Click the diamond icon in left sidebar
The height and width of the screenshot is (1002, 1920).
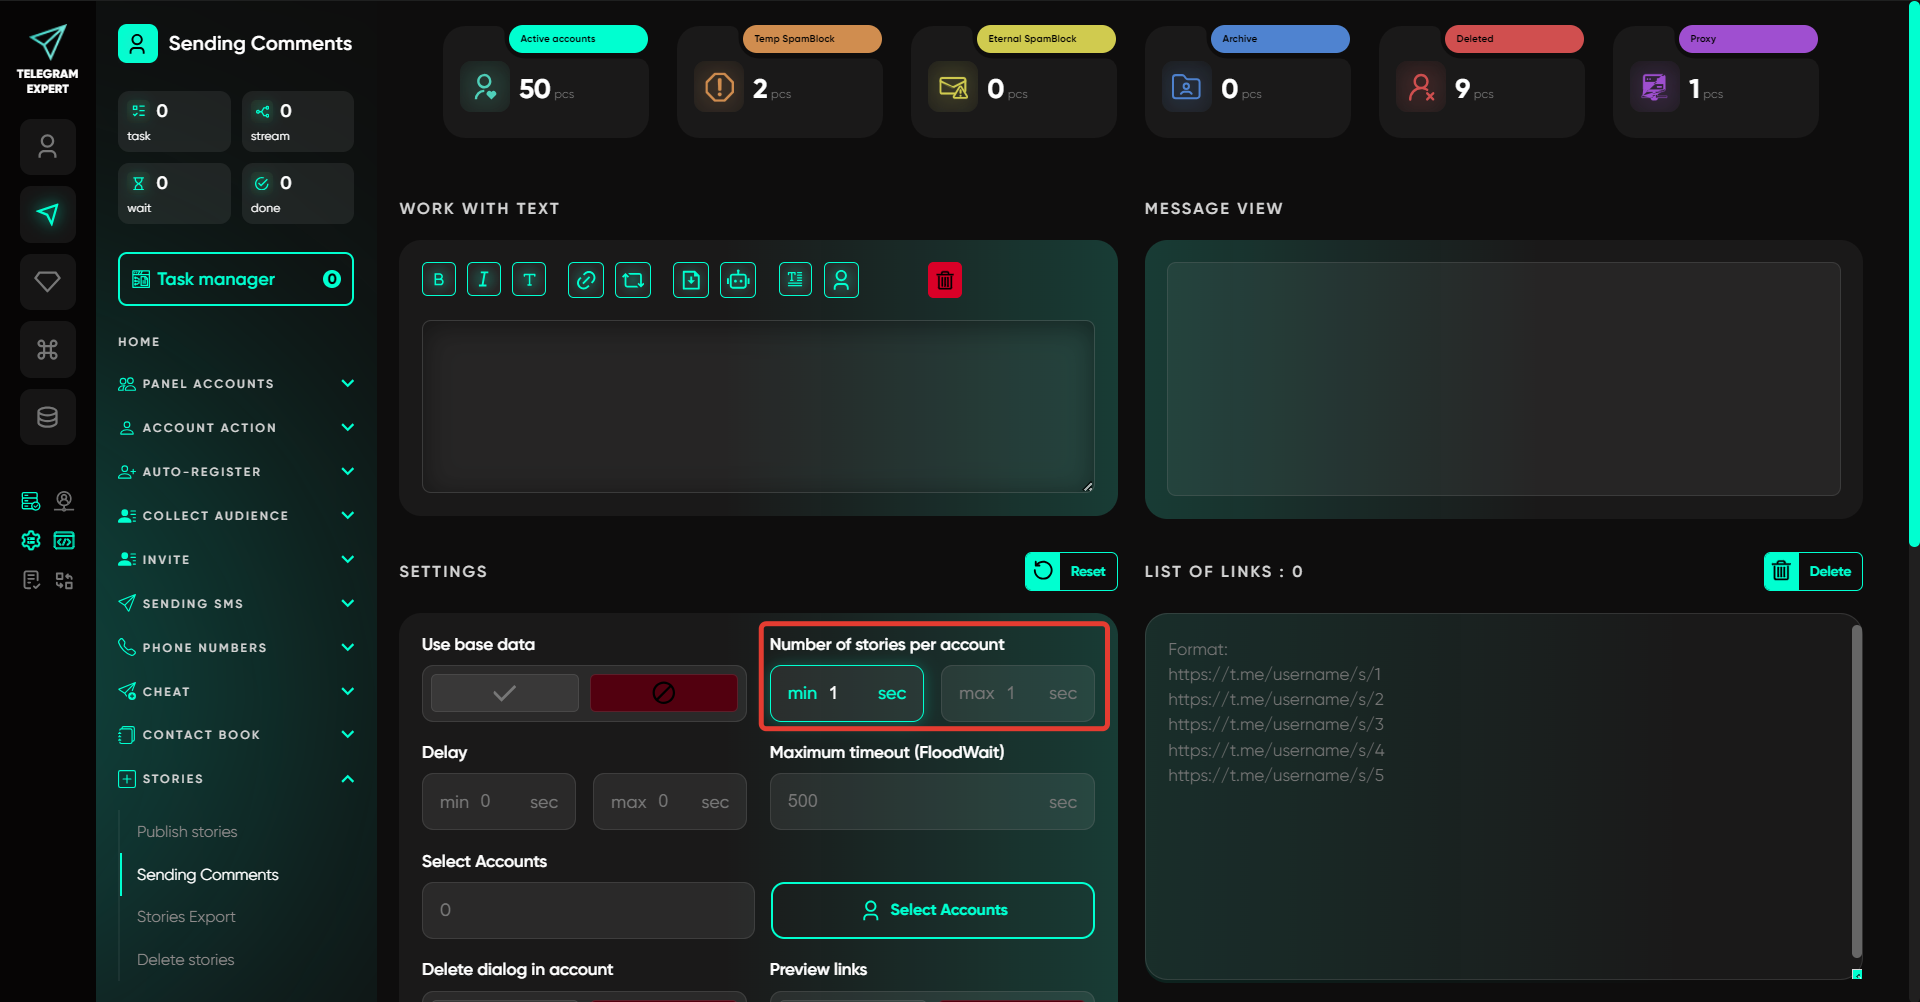[47, 282]
